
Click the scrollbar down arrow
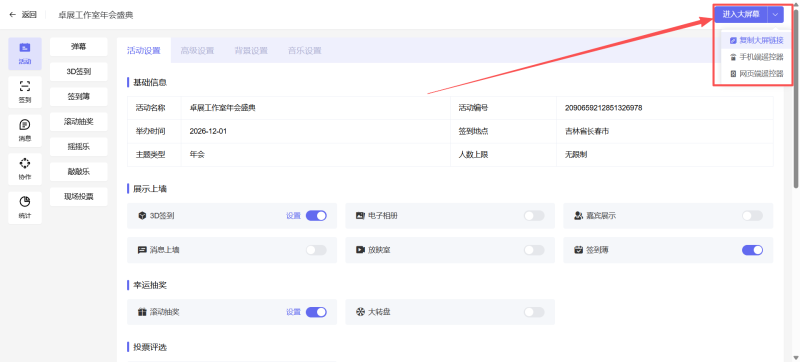pos(796,357)
